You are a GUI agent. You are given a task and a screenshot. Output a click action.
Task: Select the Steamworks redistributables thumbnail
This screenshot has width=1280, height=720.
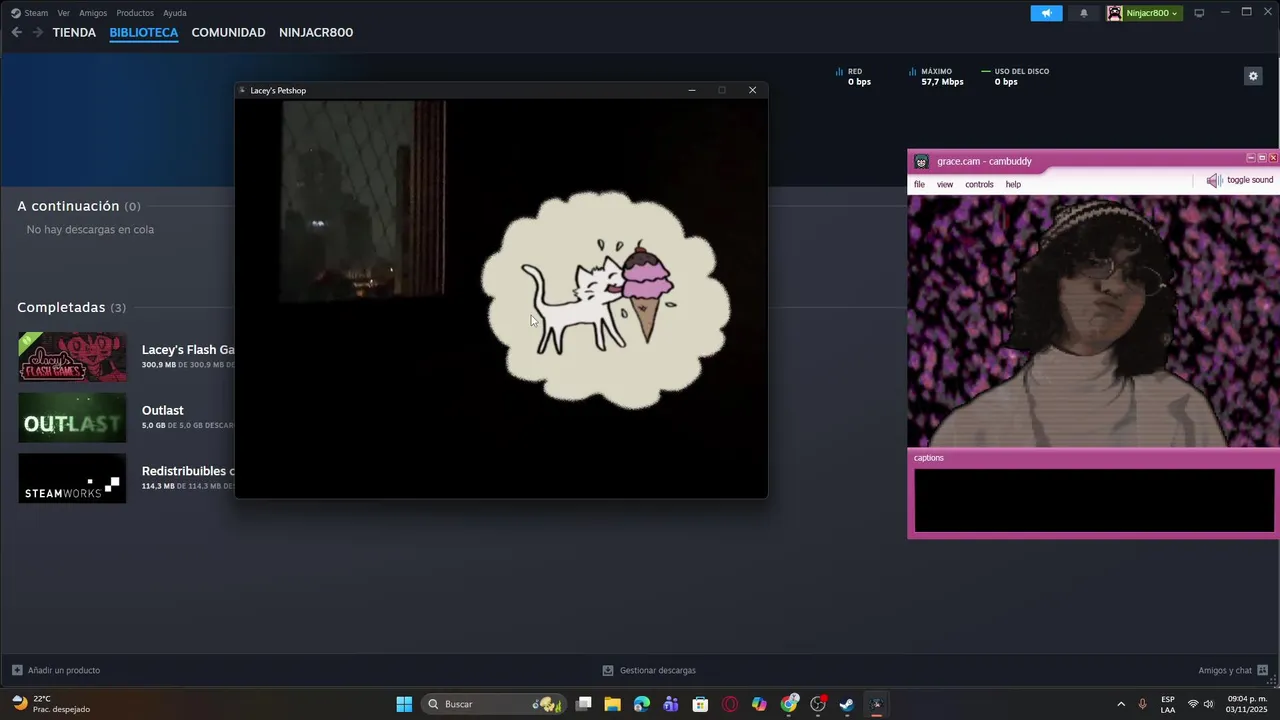72,479
